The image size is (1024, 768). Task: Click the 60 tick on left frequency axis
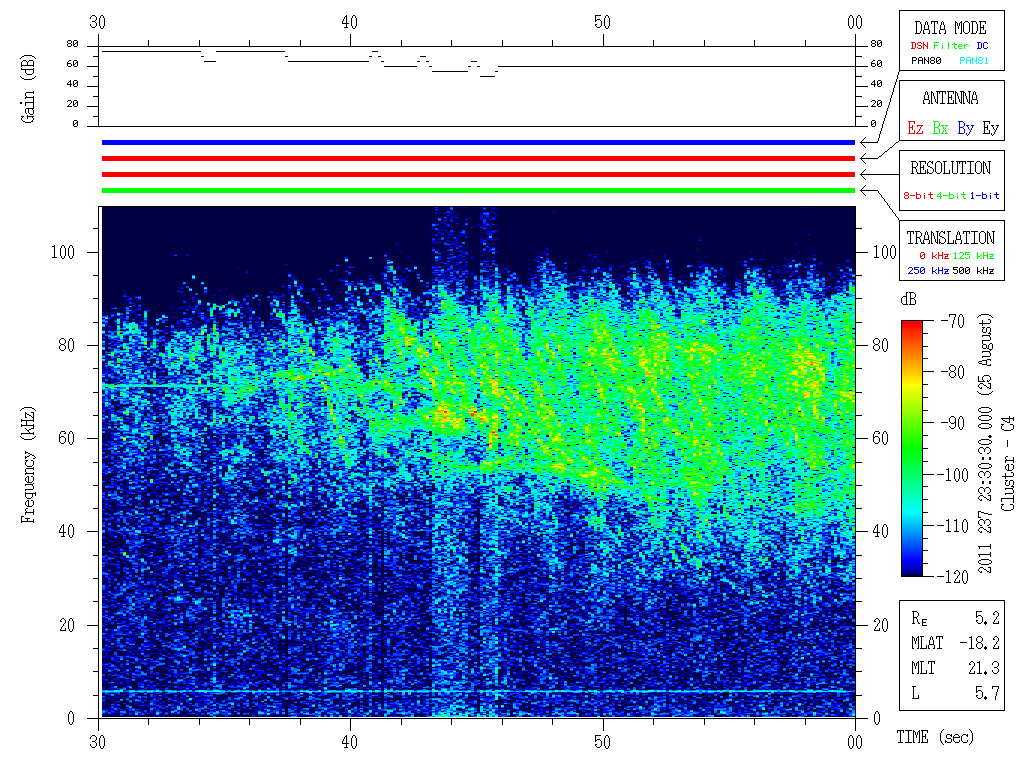click(x=67, y=438)
